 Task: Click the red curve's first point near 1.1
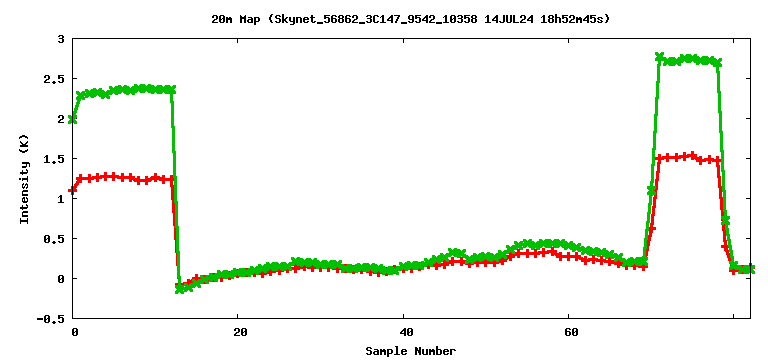72,191
